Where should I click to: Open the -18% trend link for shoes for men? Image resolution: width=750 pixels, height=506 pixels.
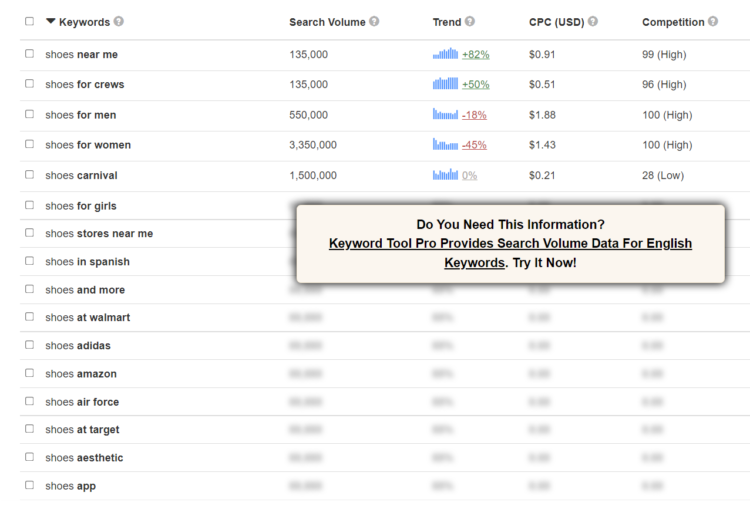(474, 115)
